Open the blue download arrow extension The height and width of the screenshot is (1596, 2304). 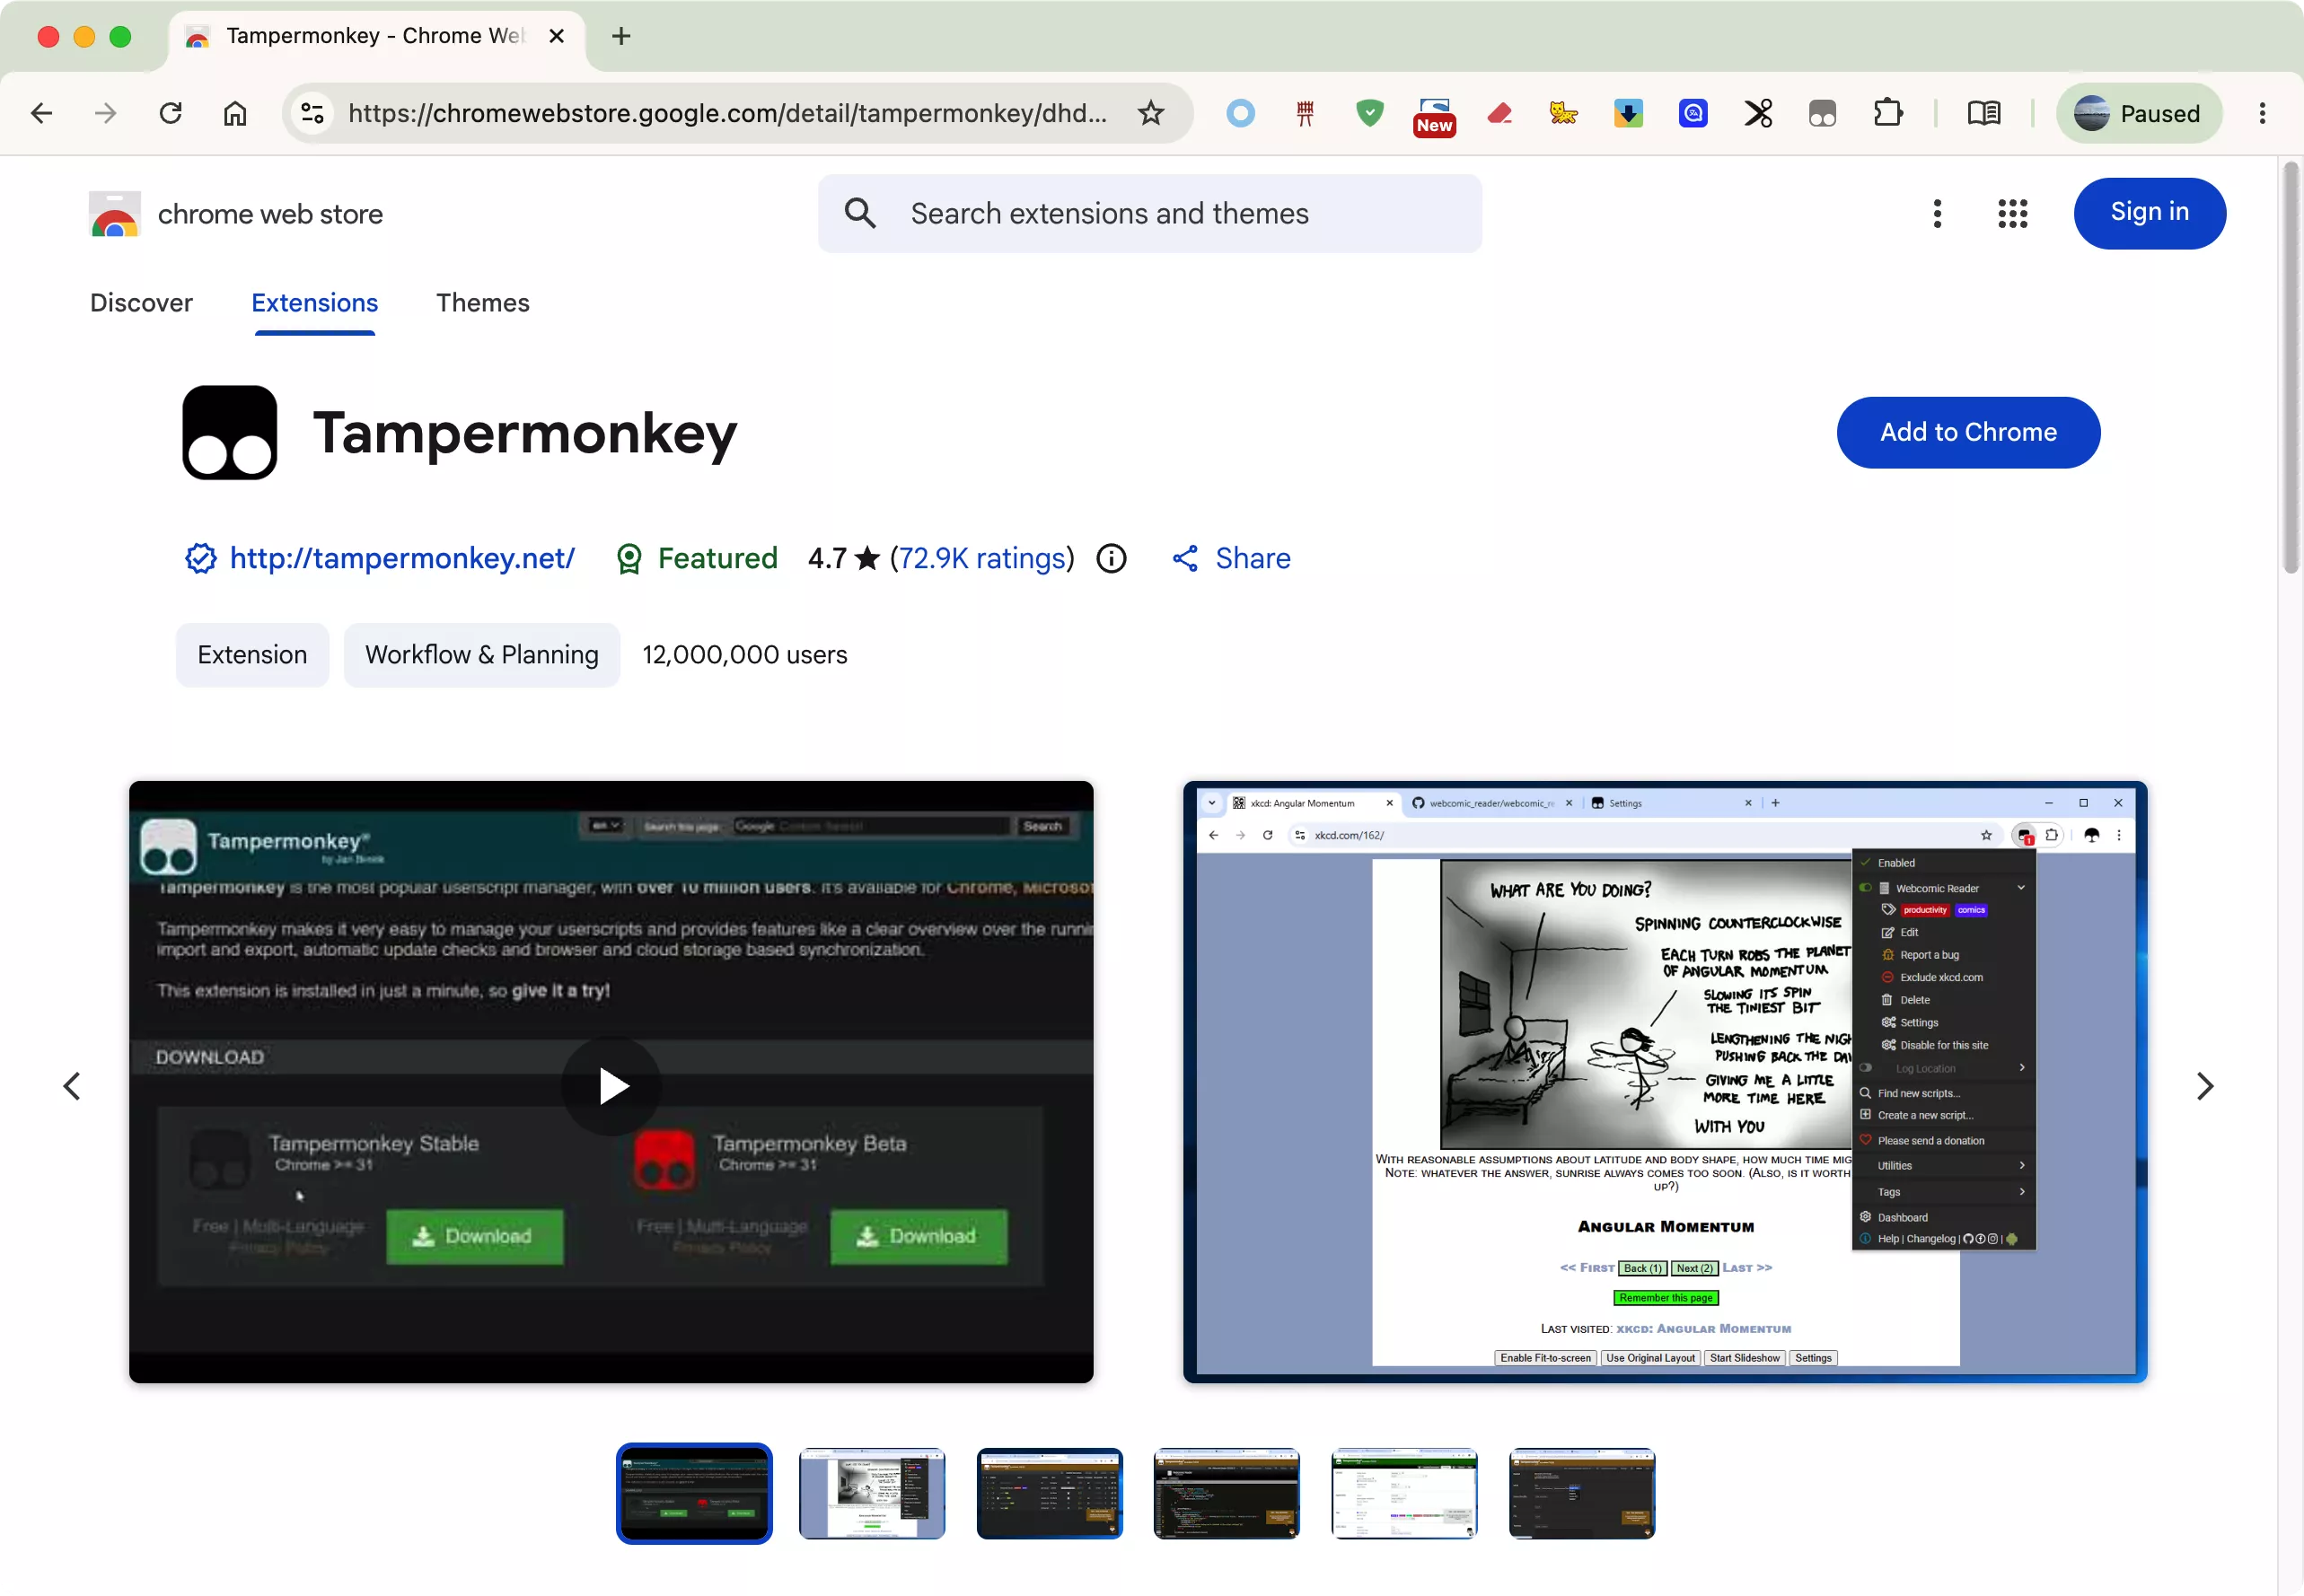click(x=1628, y=113)
